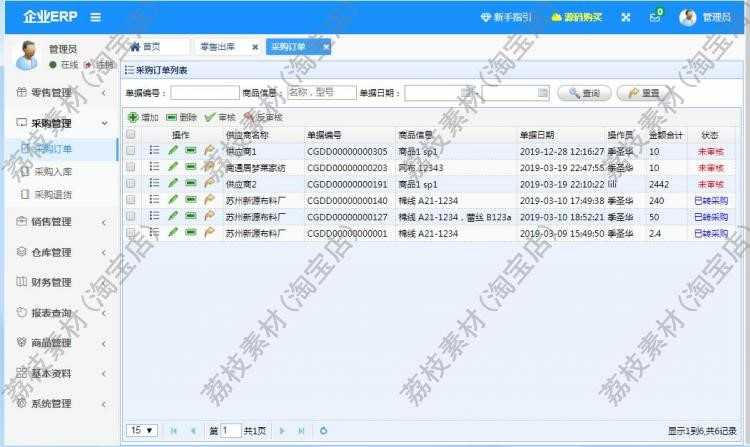Click the edit pencil for CGDD0000000001

pos(173,232)
